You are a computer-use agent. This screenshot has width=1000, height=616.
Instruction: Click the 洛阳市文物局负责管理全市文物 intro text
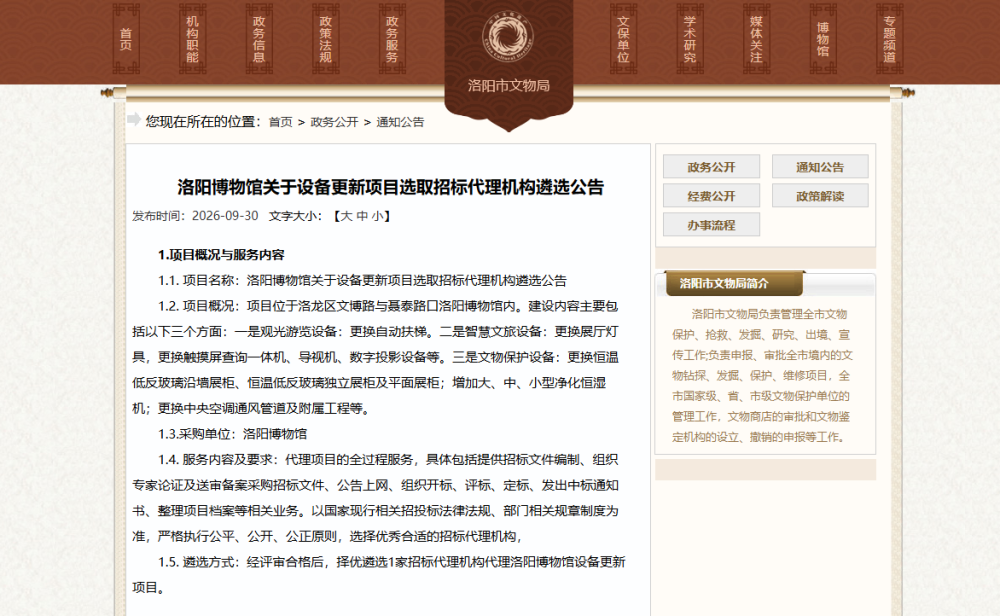point(761,376)
